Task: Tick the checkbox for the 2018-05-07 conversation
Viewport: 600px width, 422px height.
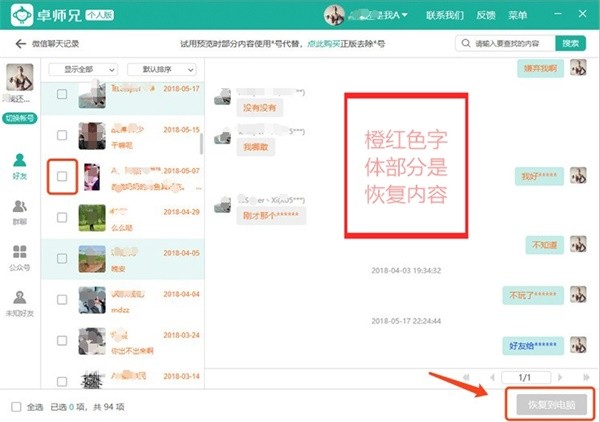Action: pyautogui.click(x=62, y=176)
